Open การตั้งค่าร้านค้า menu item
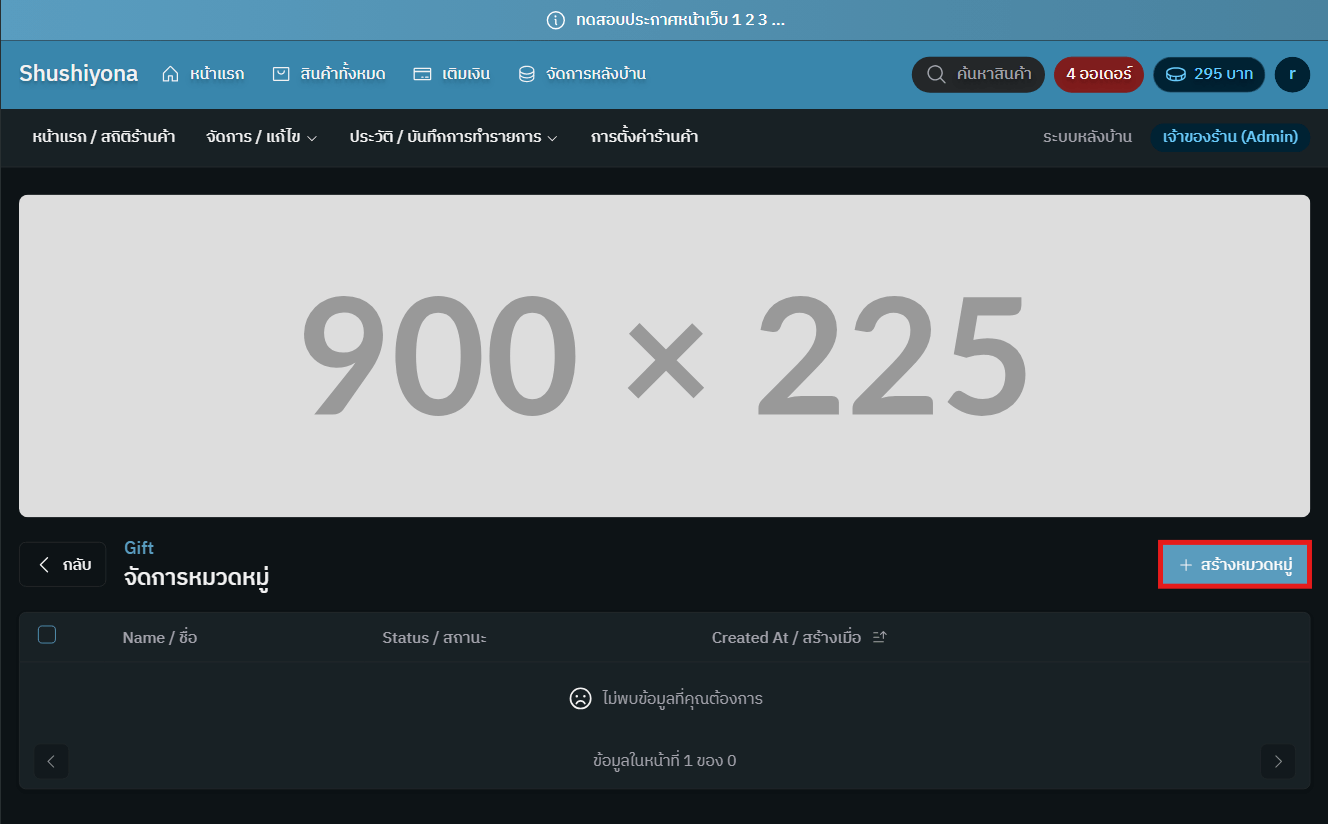 click(644, 137)
